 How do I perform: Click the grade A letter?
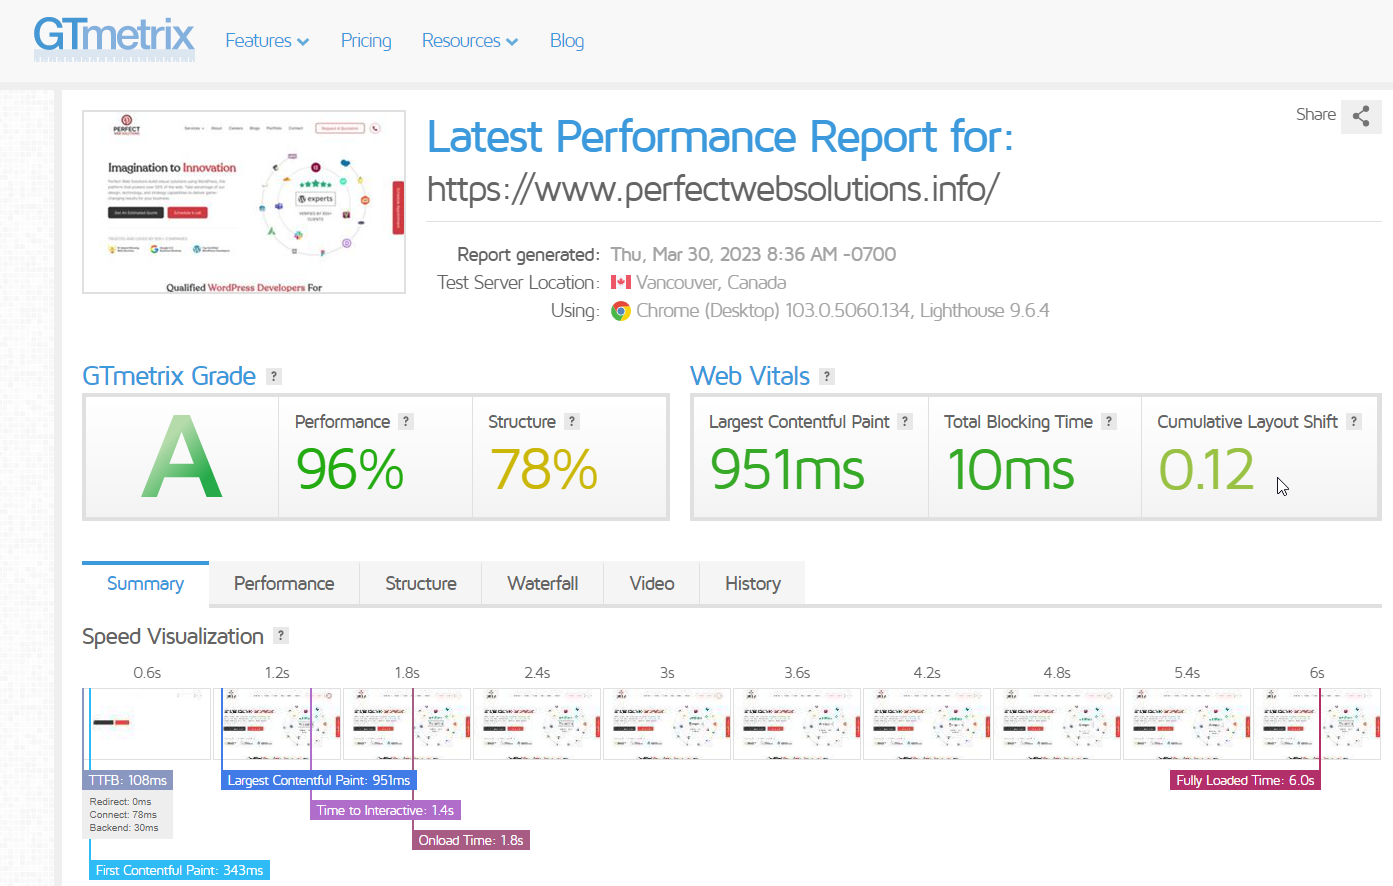181,458
